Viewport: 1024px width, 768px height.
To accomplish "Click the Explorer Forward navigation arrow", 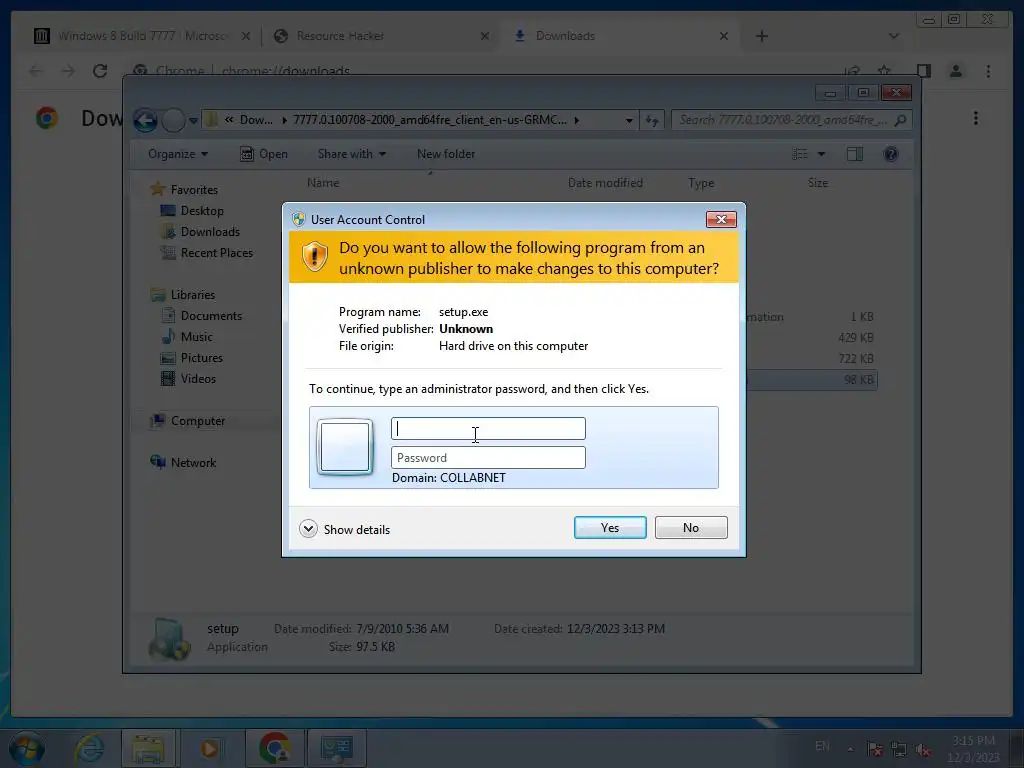I will click(x=173, y=120).
